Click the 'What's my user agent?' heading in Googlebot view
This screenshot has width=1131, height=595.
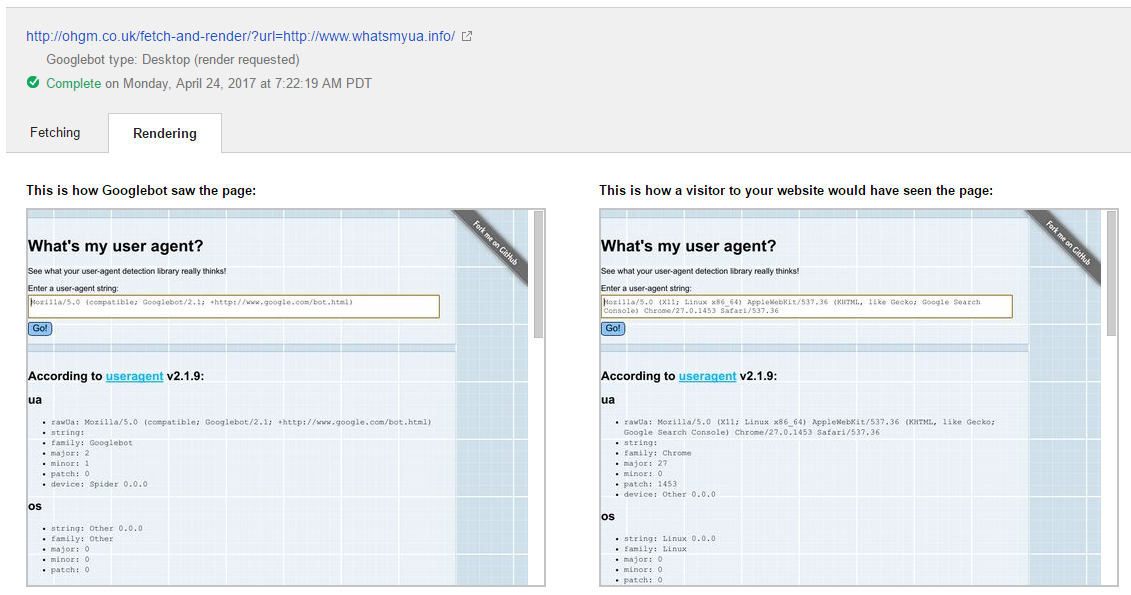(x=116, y=246)
